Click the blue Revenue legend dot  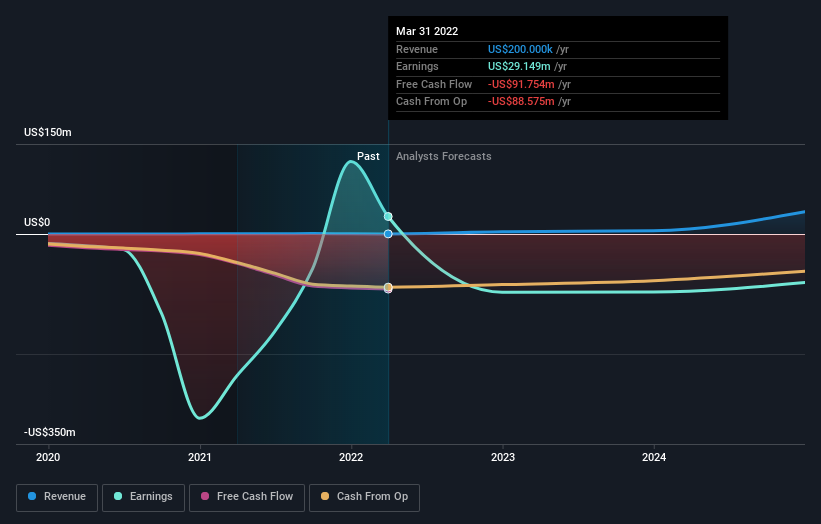[32, 496]
